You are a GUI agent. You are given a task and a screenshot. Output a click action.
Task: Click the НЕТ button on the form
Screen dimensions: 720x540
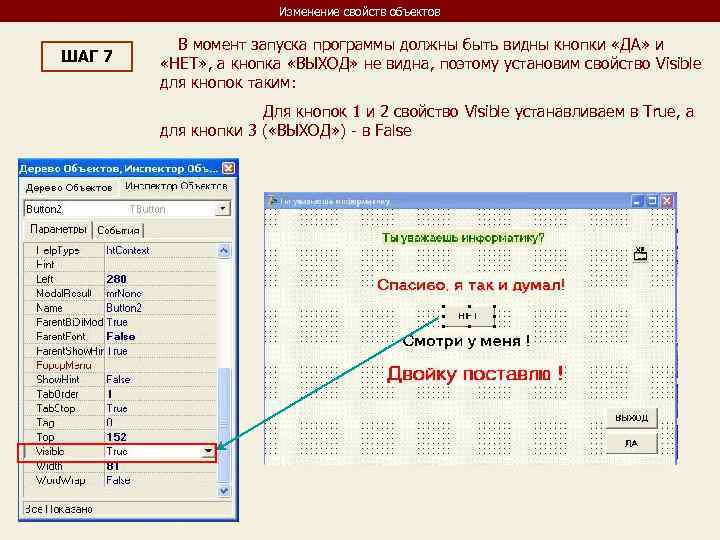(x=469, y=316)
